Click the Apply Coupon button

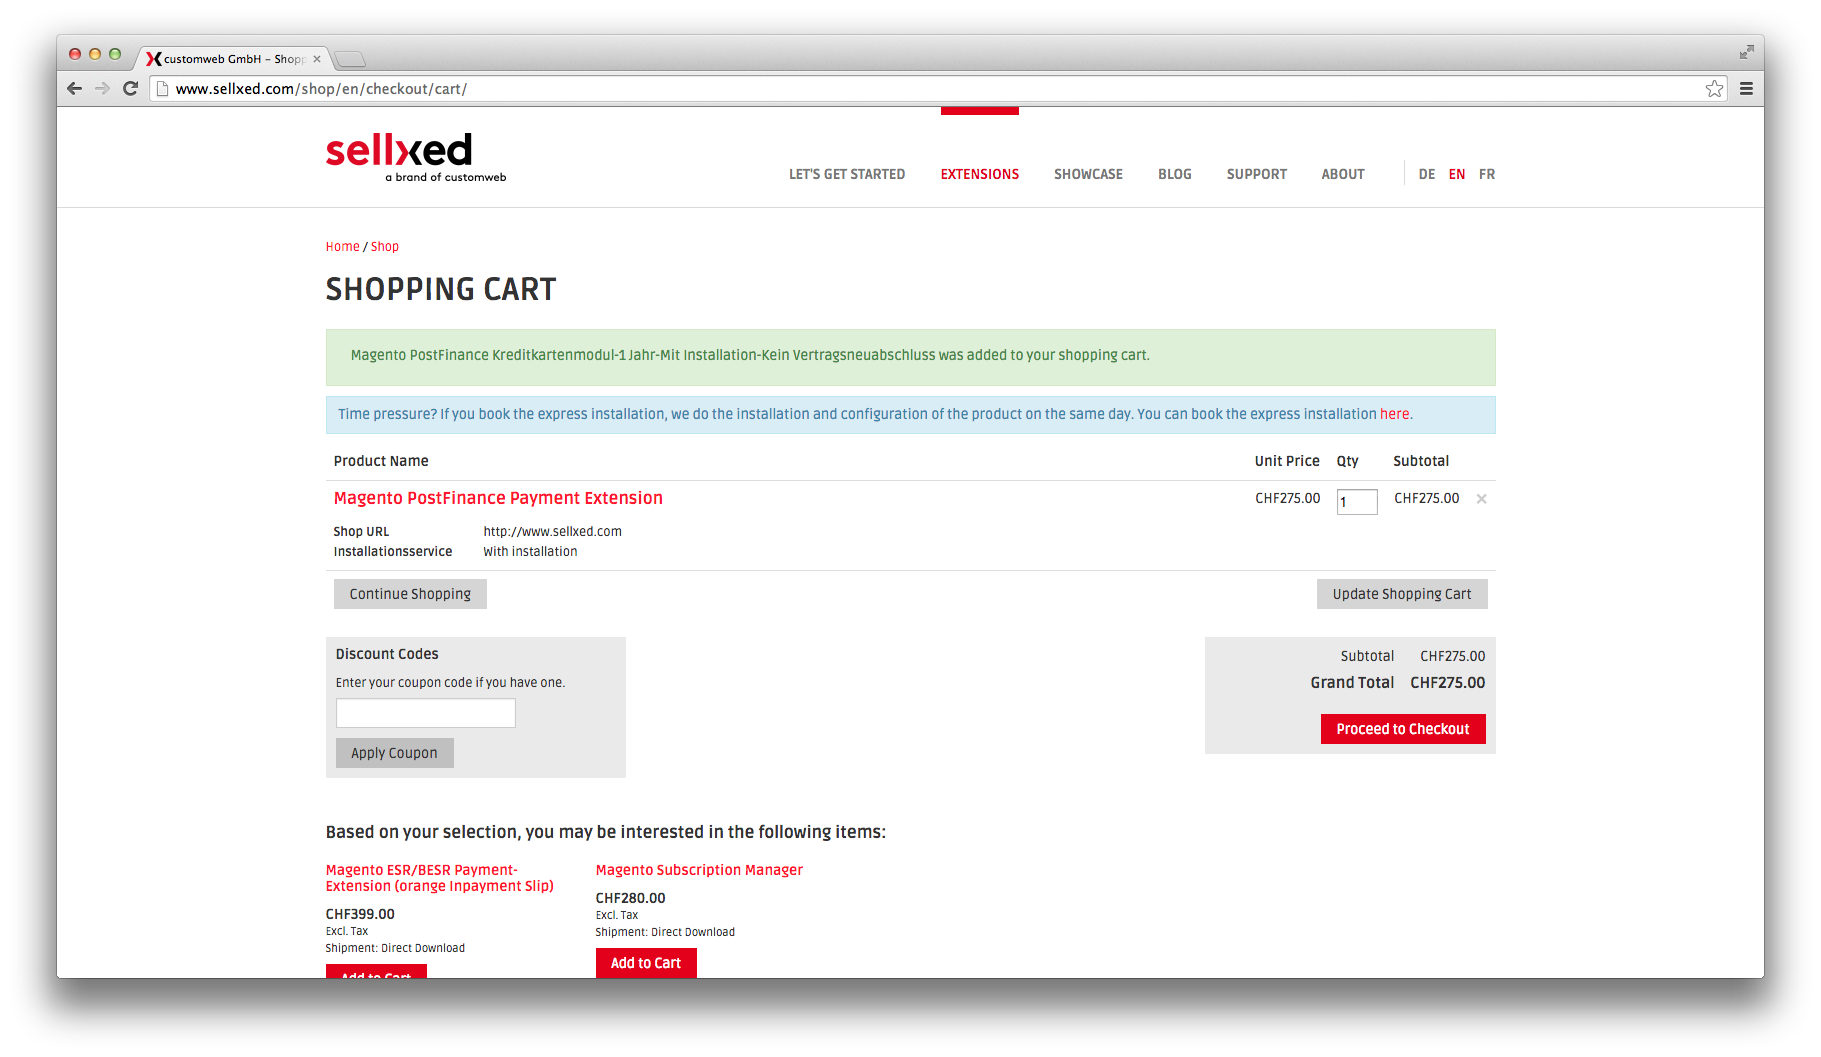tap(394, 753)
